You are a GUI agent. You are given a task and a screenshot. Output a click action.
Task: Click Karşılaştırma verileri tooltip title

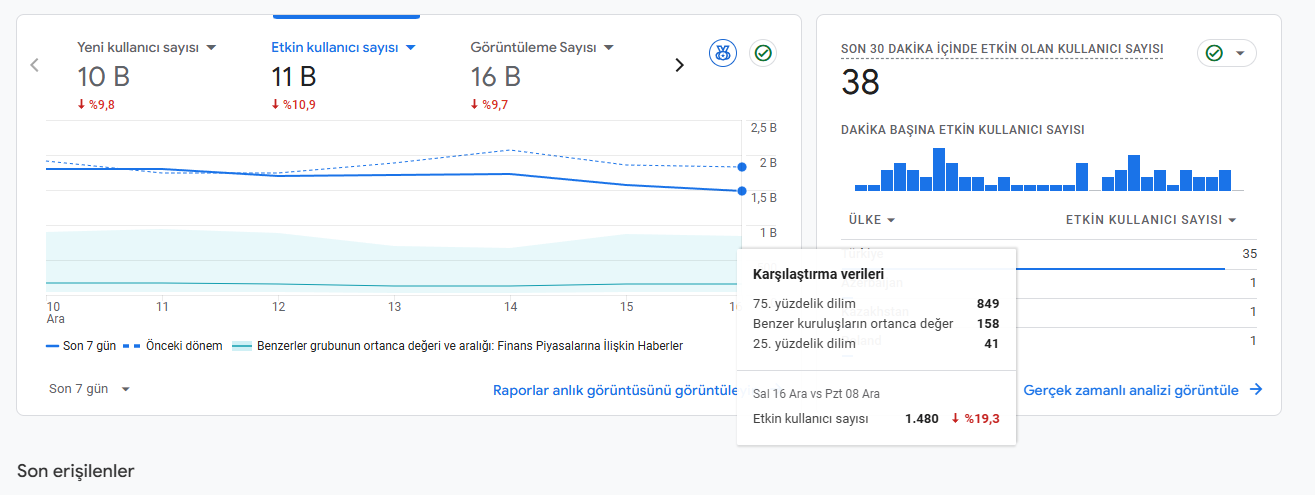click(x=818, y=274)
